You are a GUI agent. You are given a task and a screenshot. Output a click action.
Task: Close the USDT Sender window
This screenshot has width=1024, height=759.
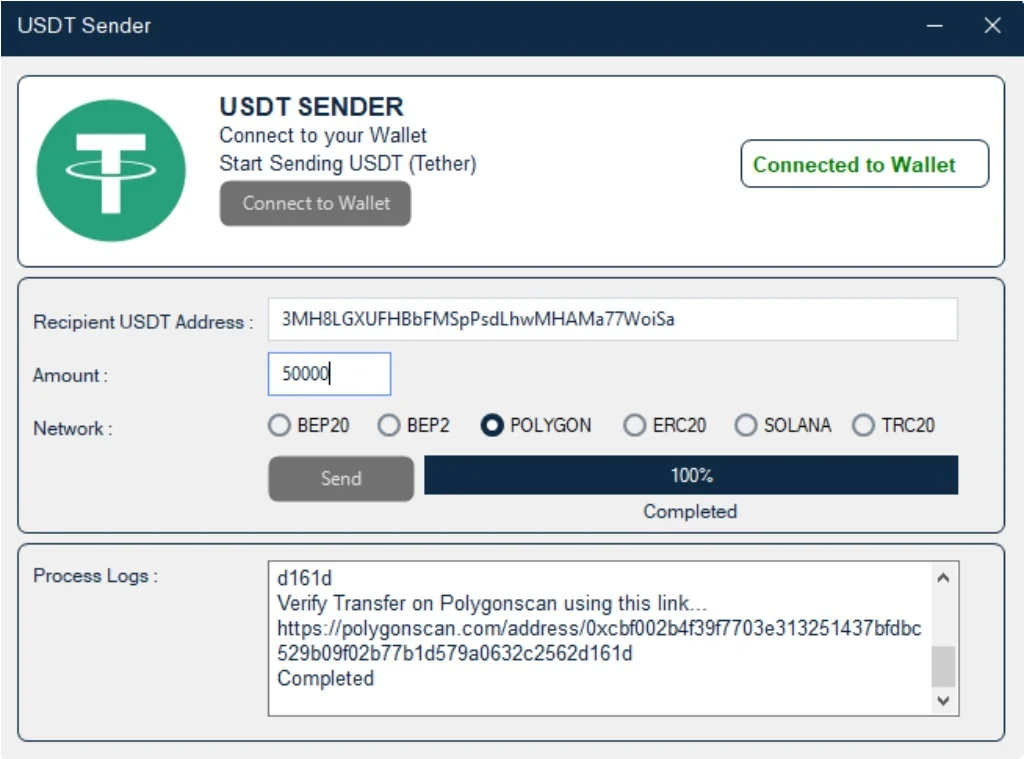click(x=993, y=25)
